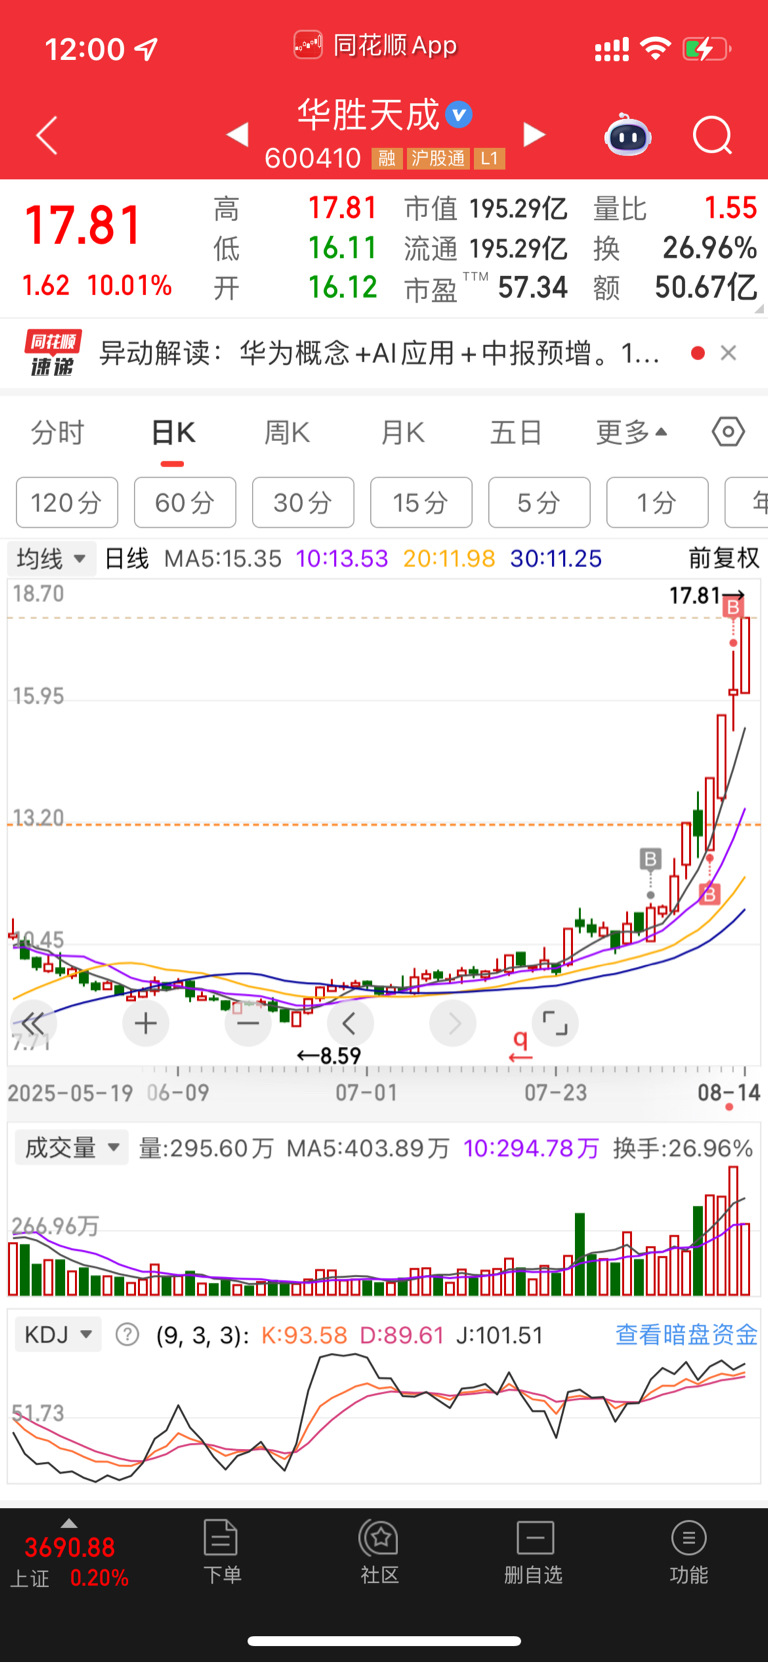Tap 市盈 57.34 value
Screen dimensions: 768x1663
tap(532, 288)
